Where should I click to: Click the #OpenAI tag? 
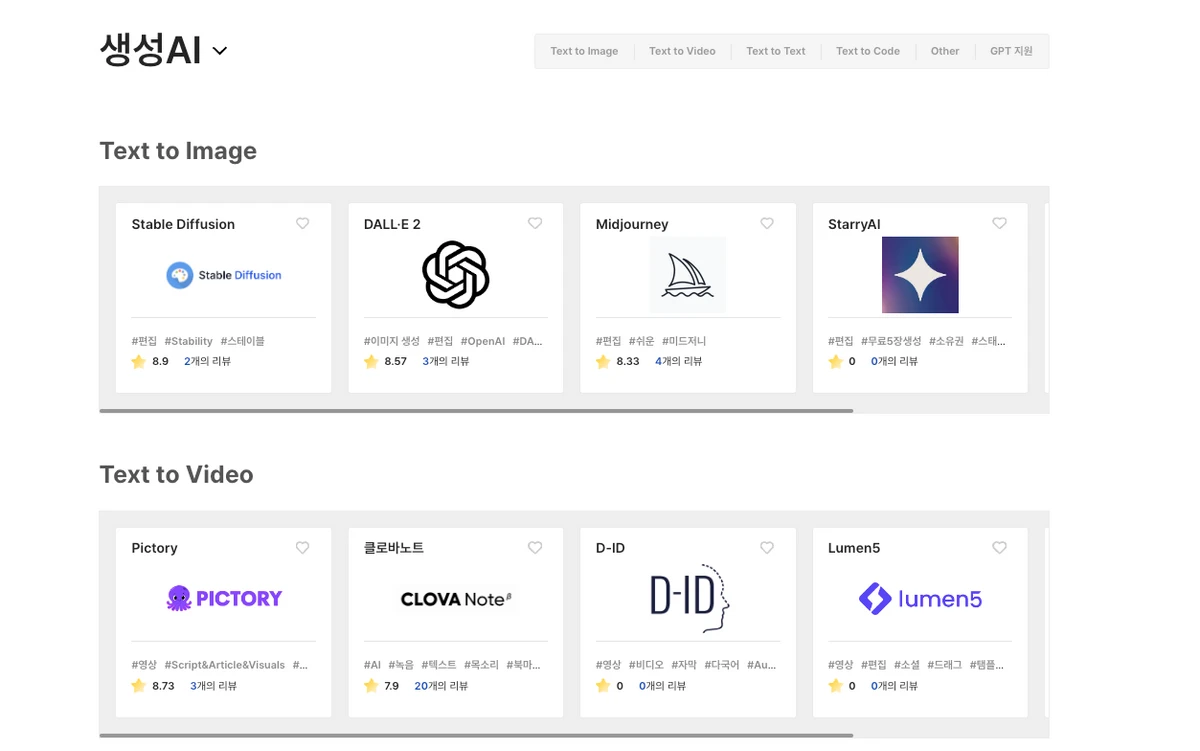click(483, 341)
